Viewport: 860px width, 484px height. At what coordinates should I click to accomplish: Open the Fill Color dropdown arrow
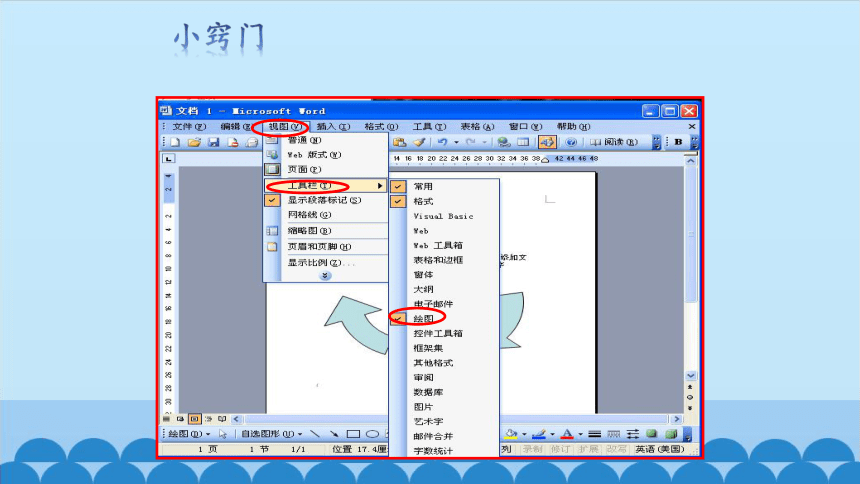click(x=524, y=434)
